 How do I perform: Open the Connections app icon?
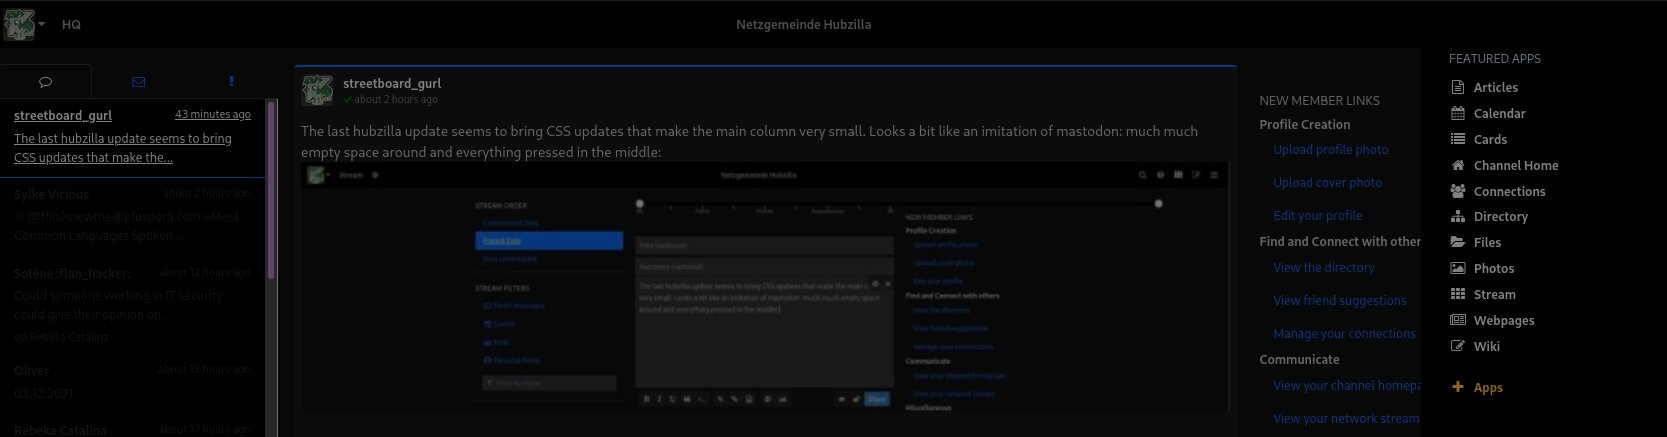[1457, 192]
